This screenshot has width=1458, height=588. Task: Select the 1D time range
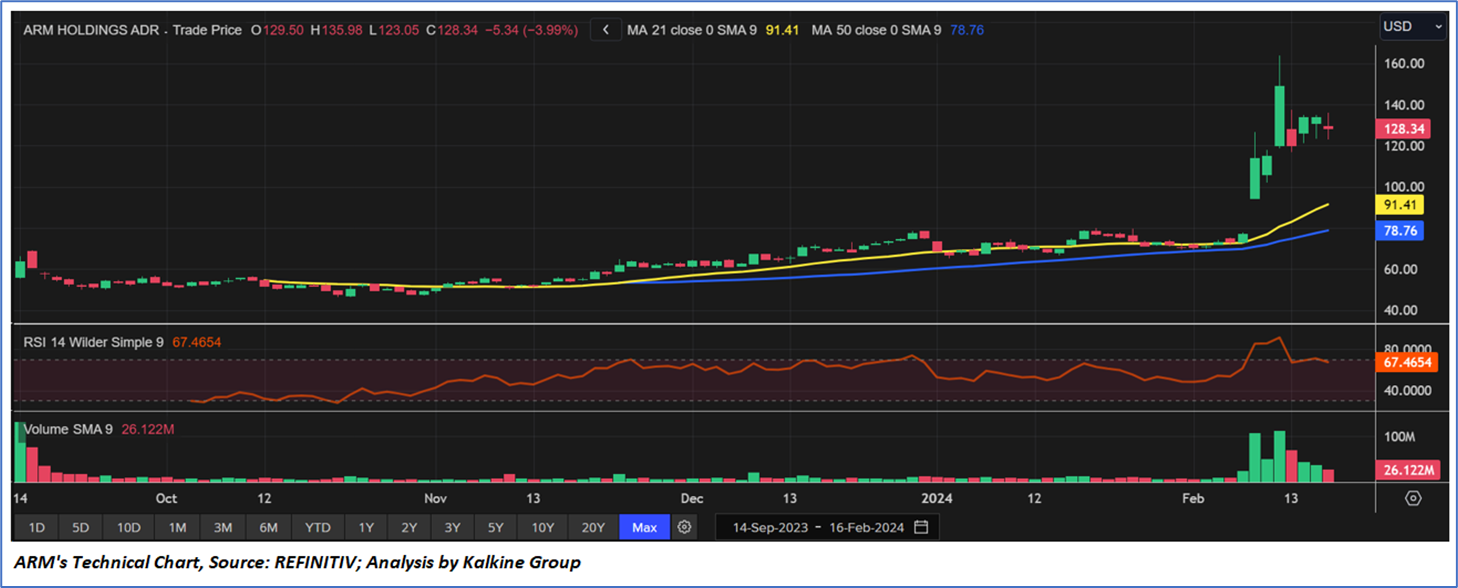[x=36, y=527]
